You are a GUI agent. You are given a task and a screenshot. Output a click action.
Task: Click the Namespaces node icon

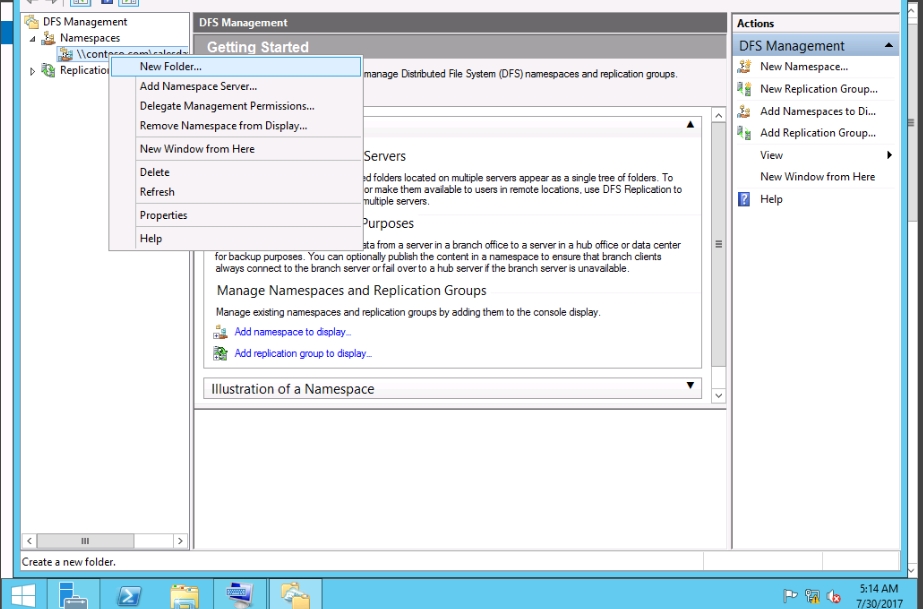pos(49,38)
